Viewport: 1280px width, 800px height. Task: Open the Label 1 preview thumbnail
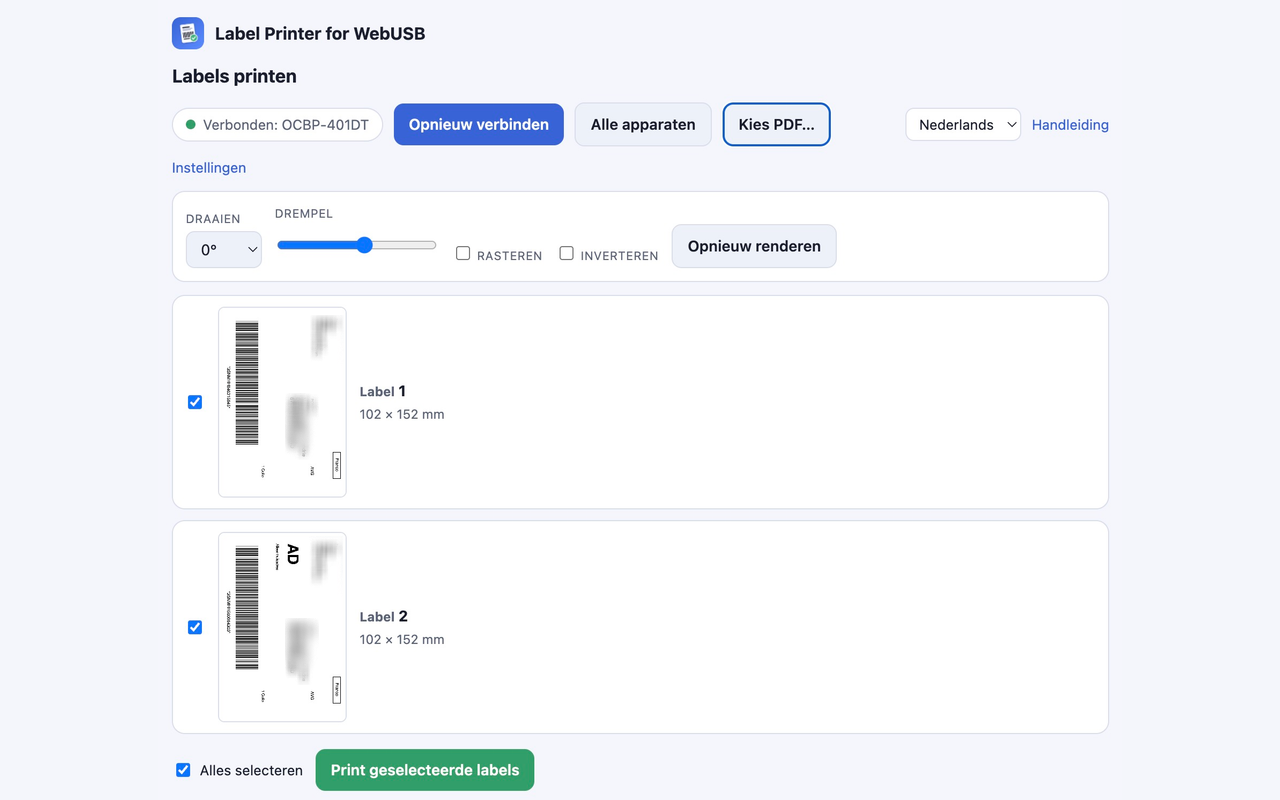pyautogui.click(x=282, y=402)
